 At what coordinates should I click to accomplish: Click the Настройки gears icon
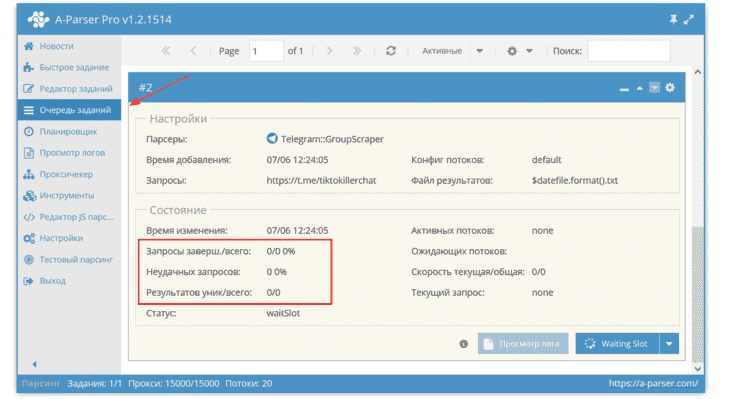tap(29, 238)
